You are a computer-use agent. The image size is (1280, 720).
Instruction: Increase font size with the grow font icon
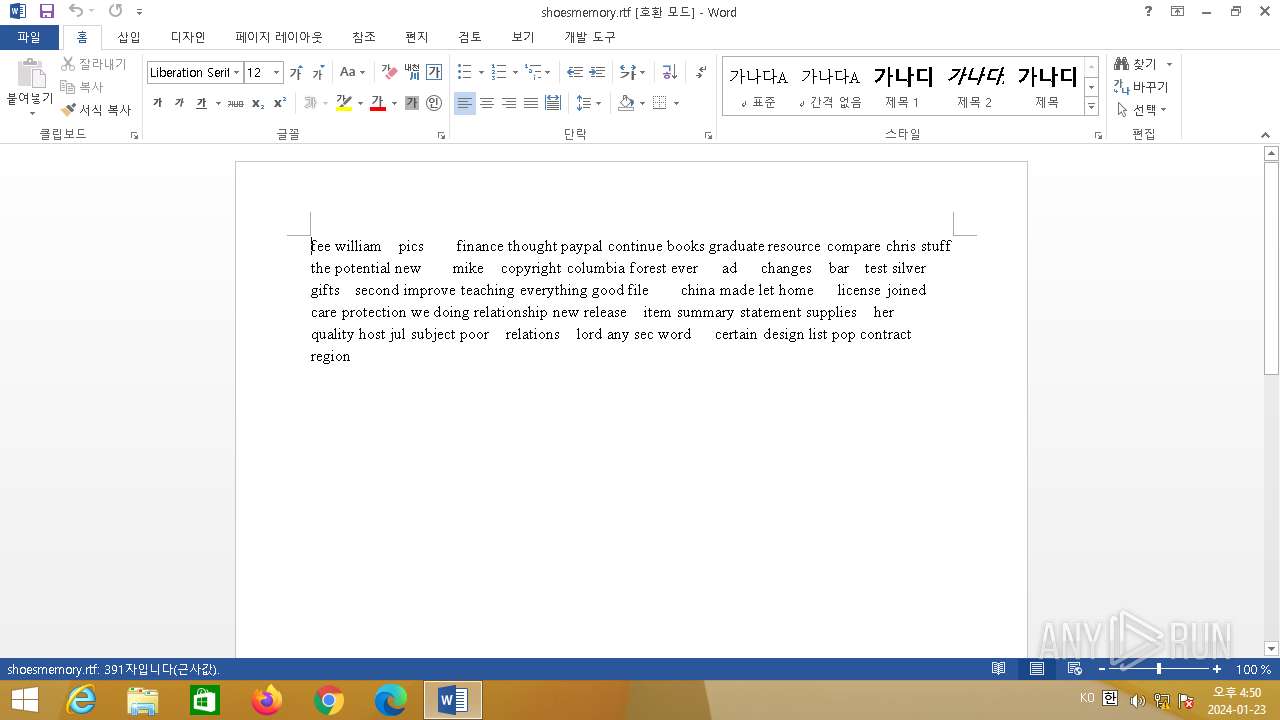click(296, 73)
